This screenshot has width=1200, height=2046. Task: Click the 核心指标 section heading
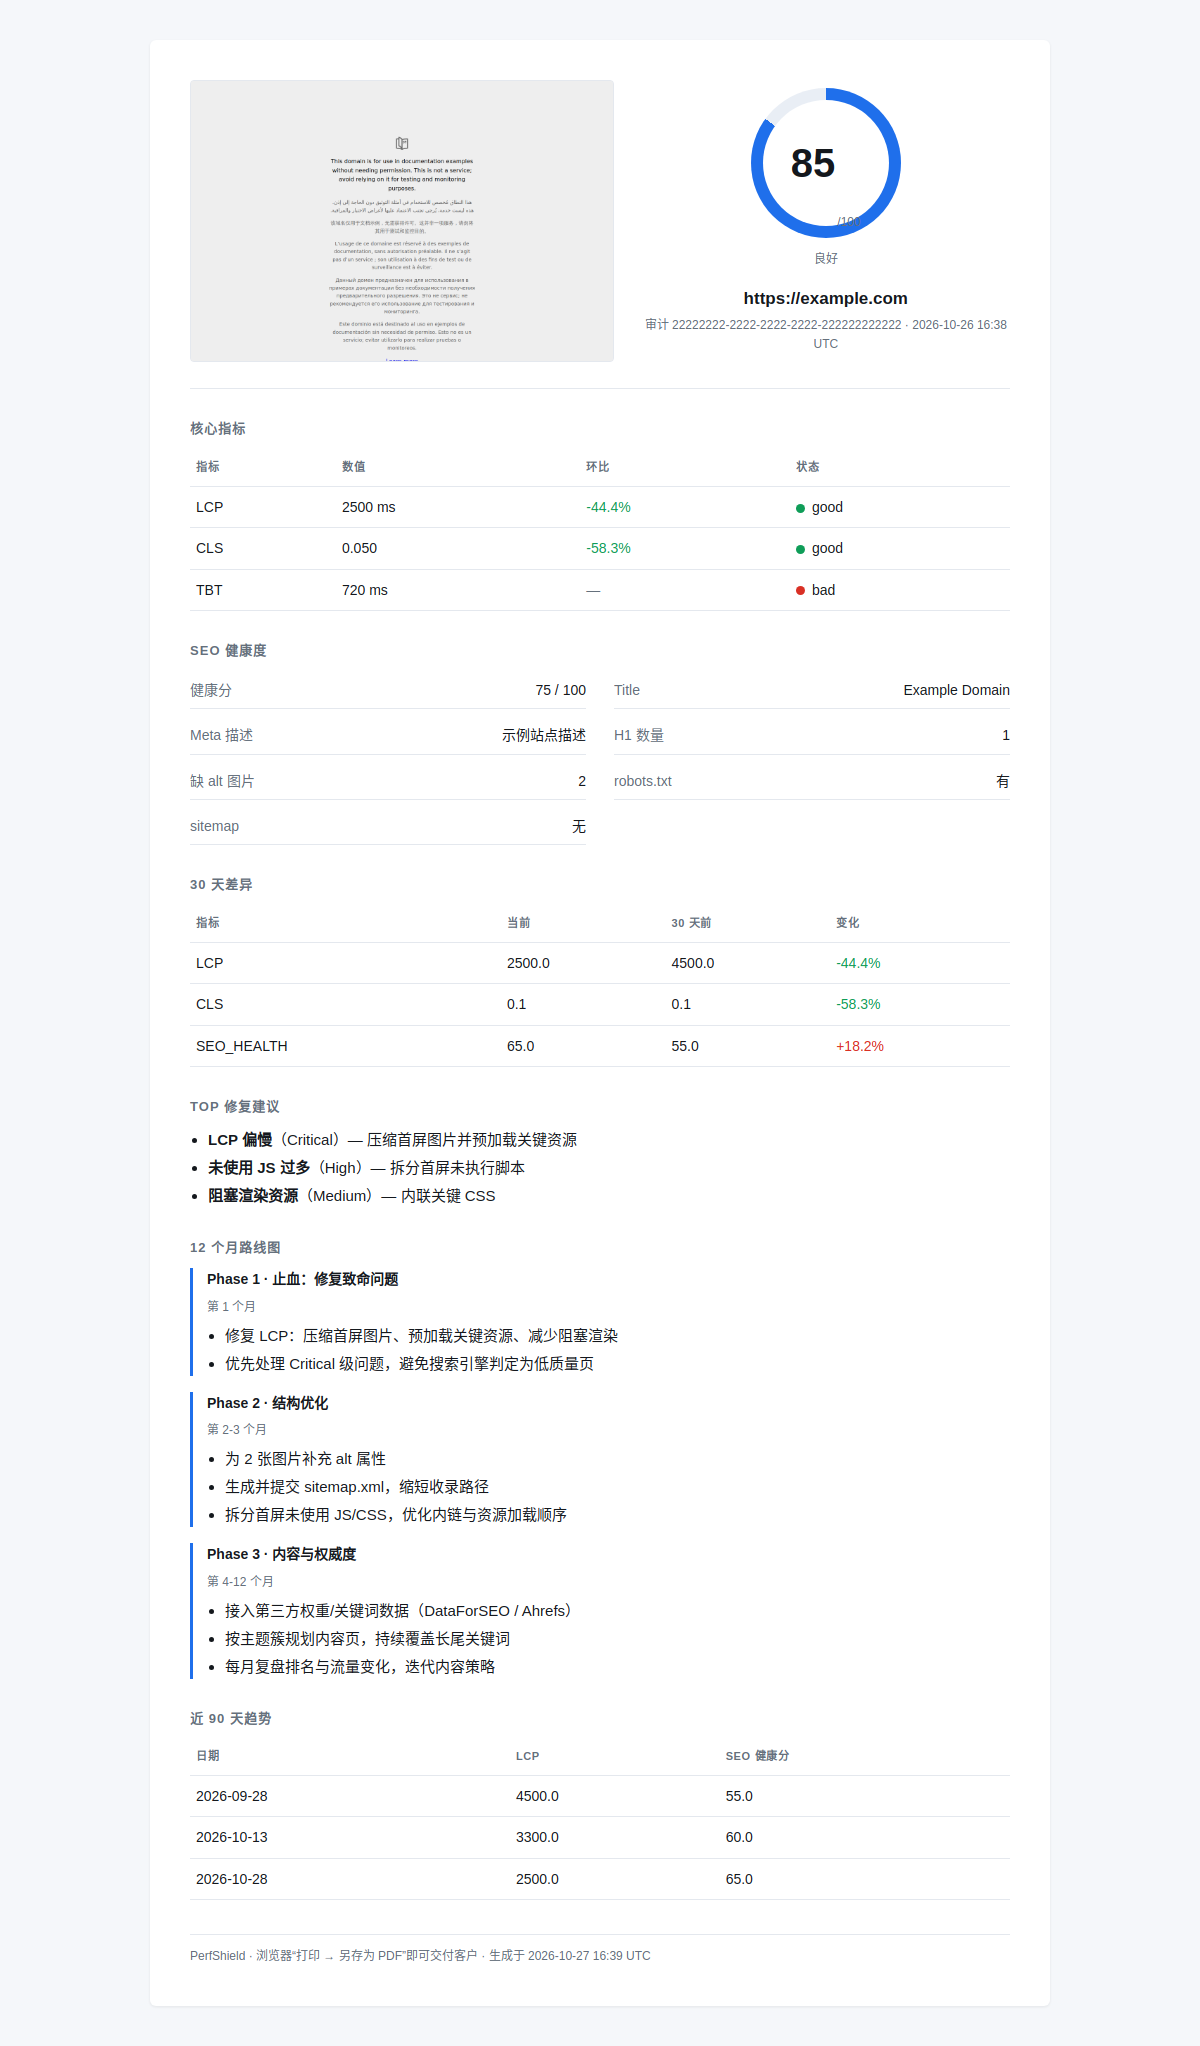click(218, 428)
